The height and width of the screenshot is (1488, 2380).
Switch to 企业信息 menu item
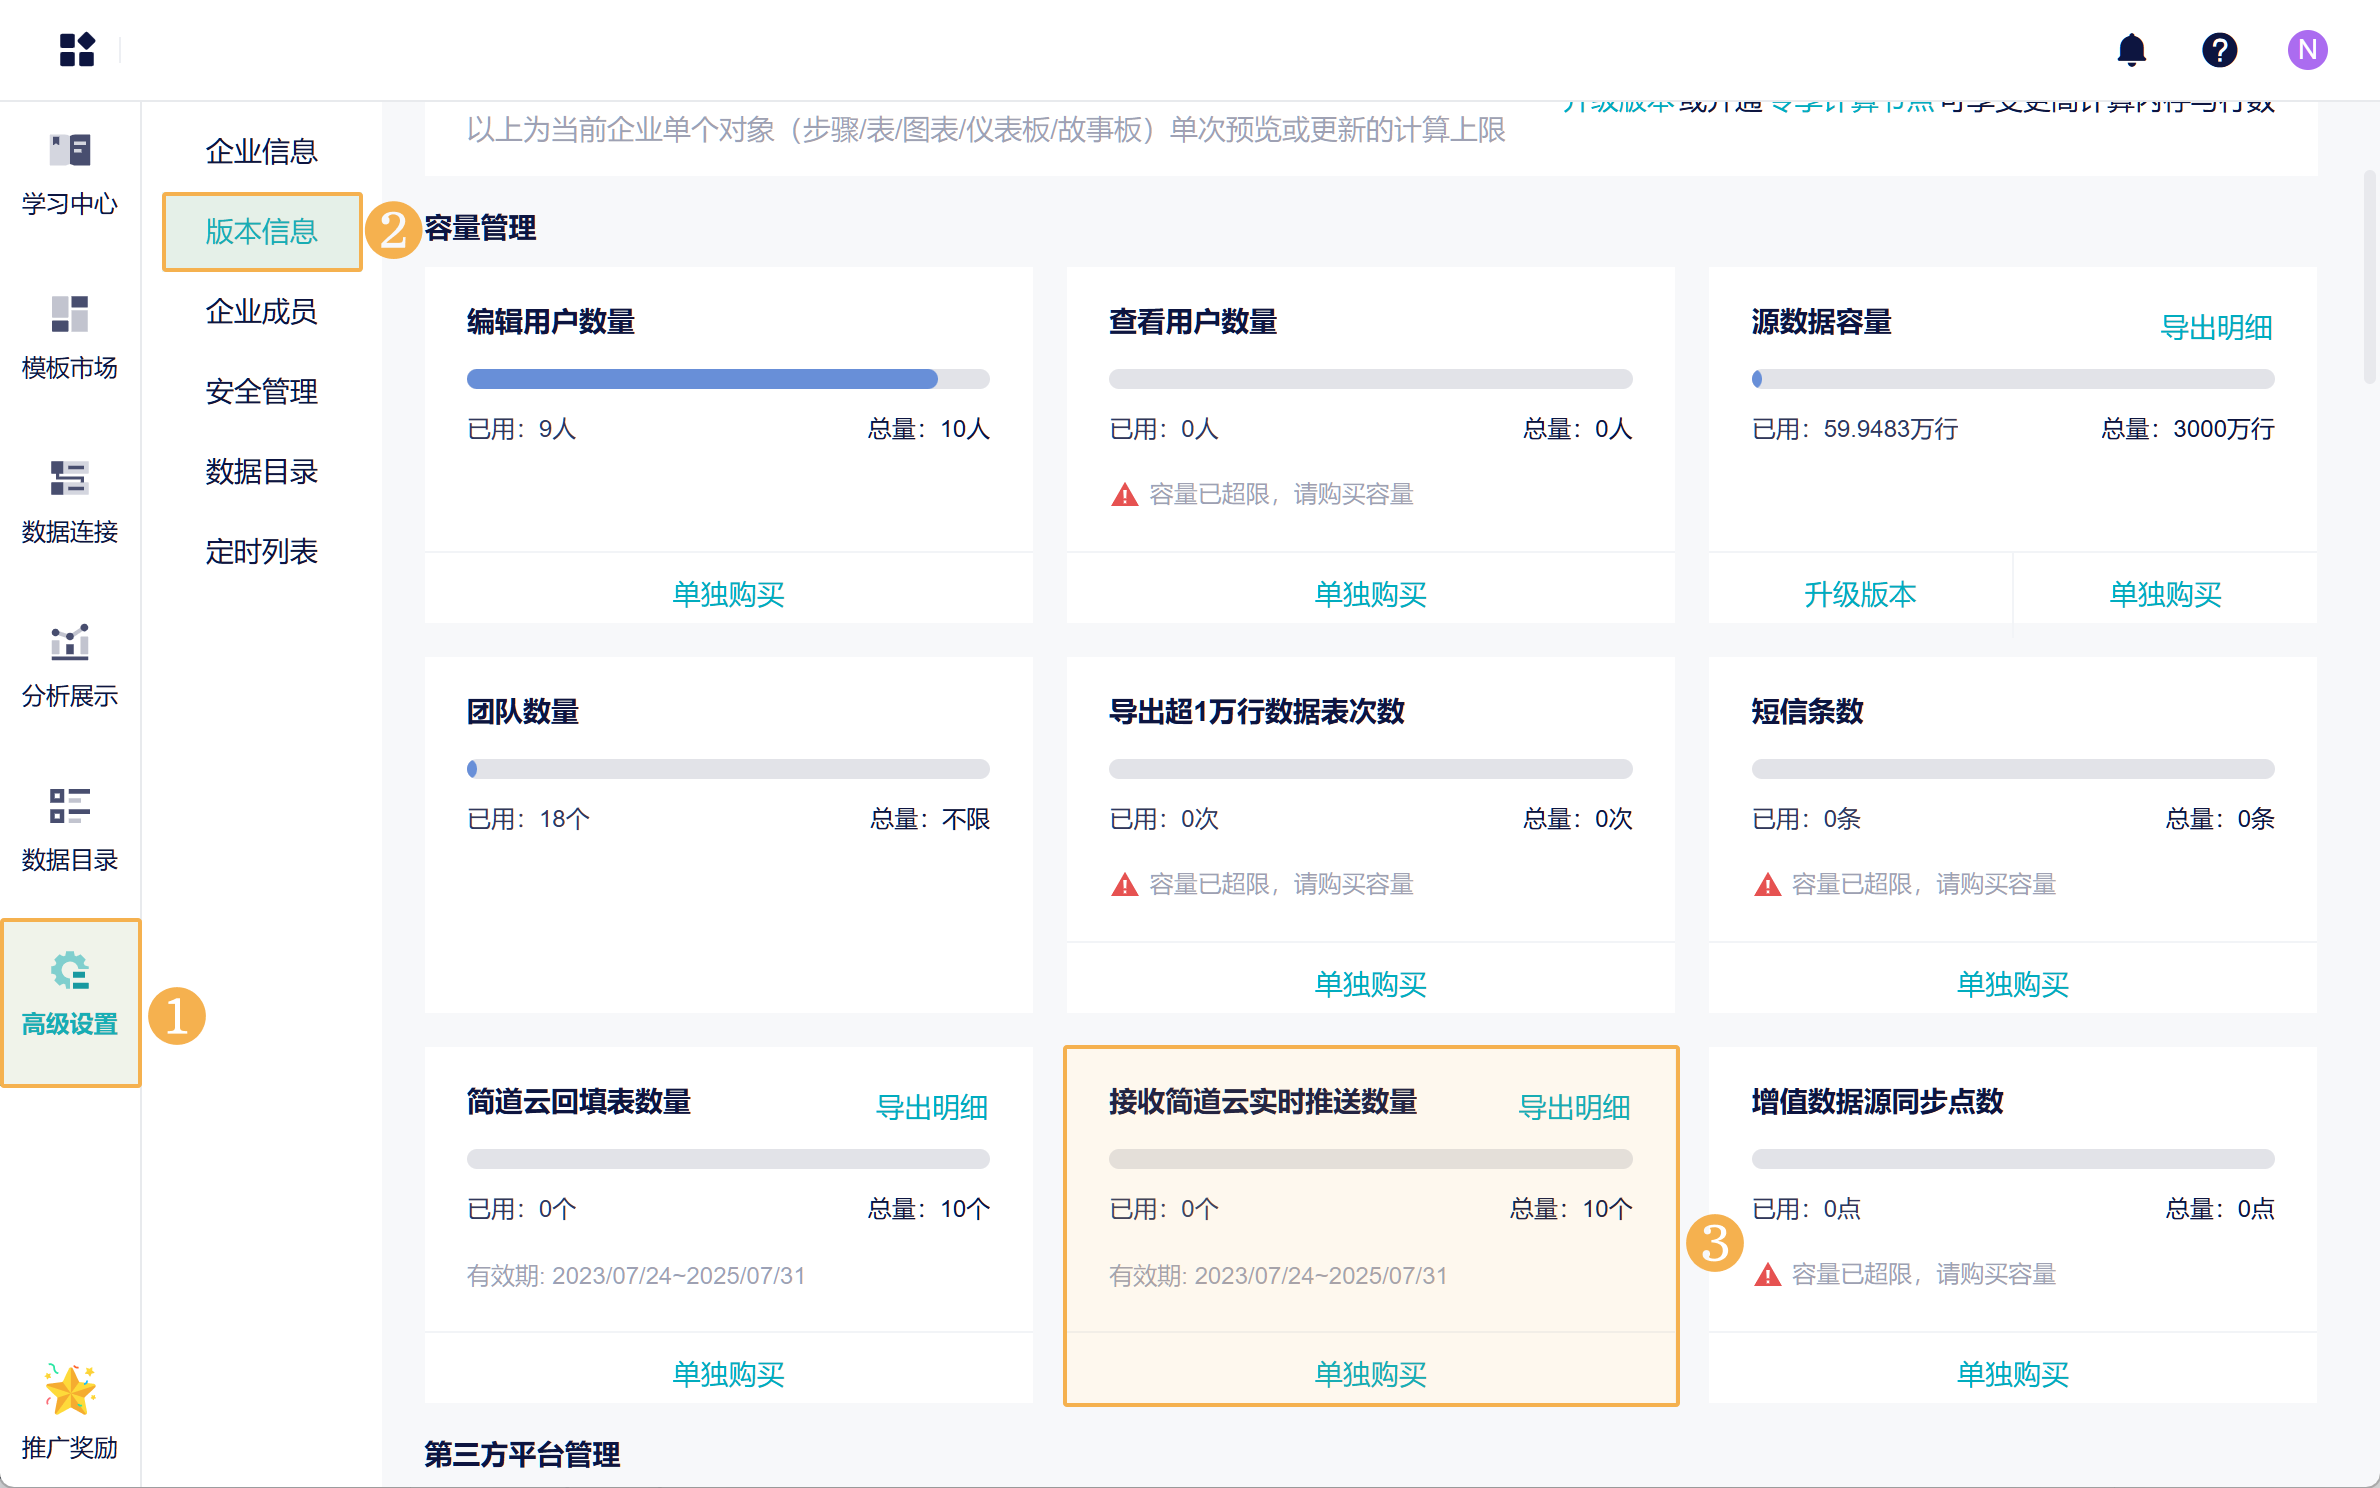click(x=261, y=151)
